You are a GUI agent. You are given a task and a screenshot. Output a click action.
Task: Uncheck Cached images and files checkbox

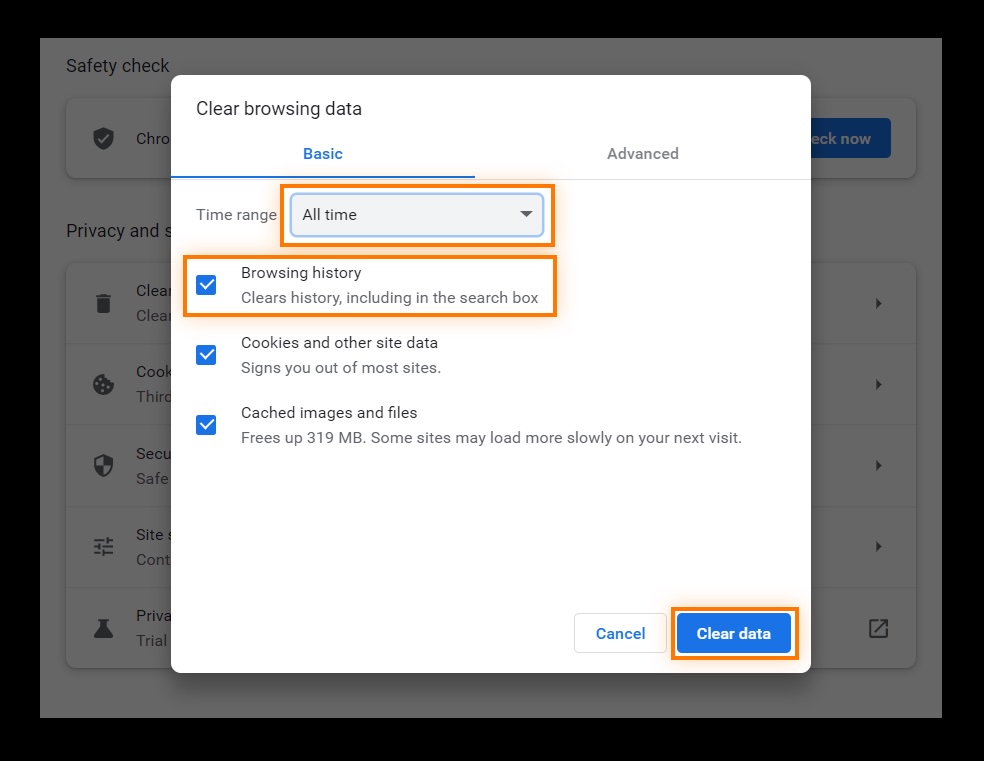click(206, 425)
